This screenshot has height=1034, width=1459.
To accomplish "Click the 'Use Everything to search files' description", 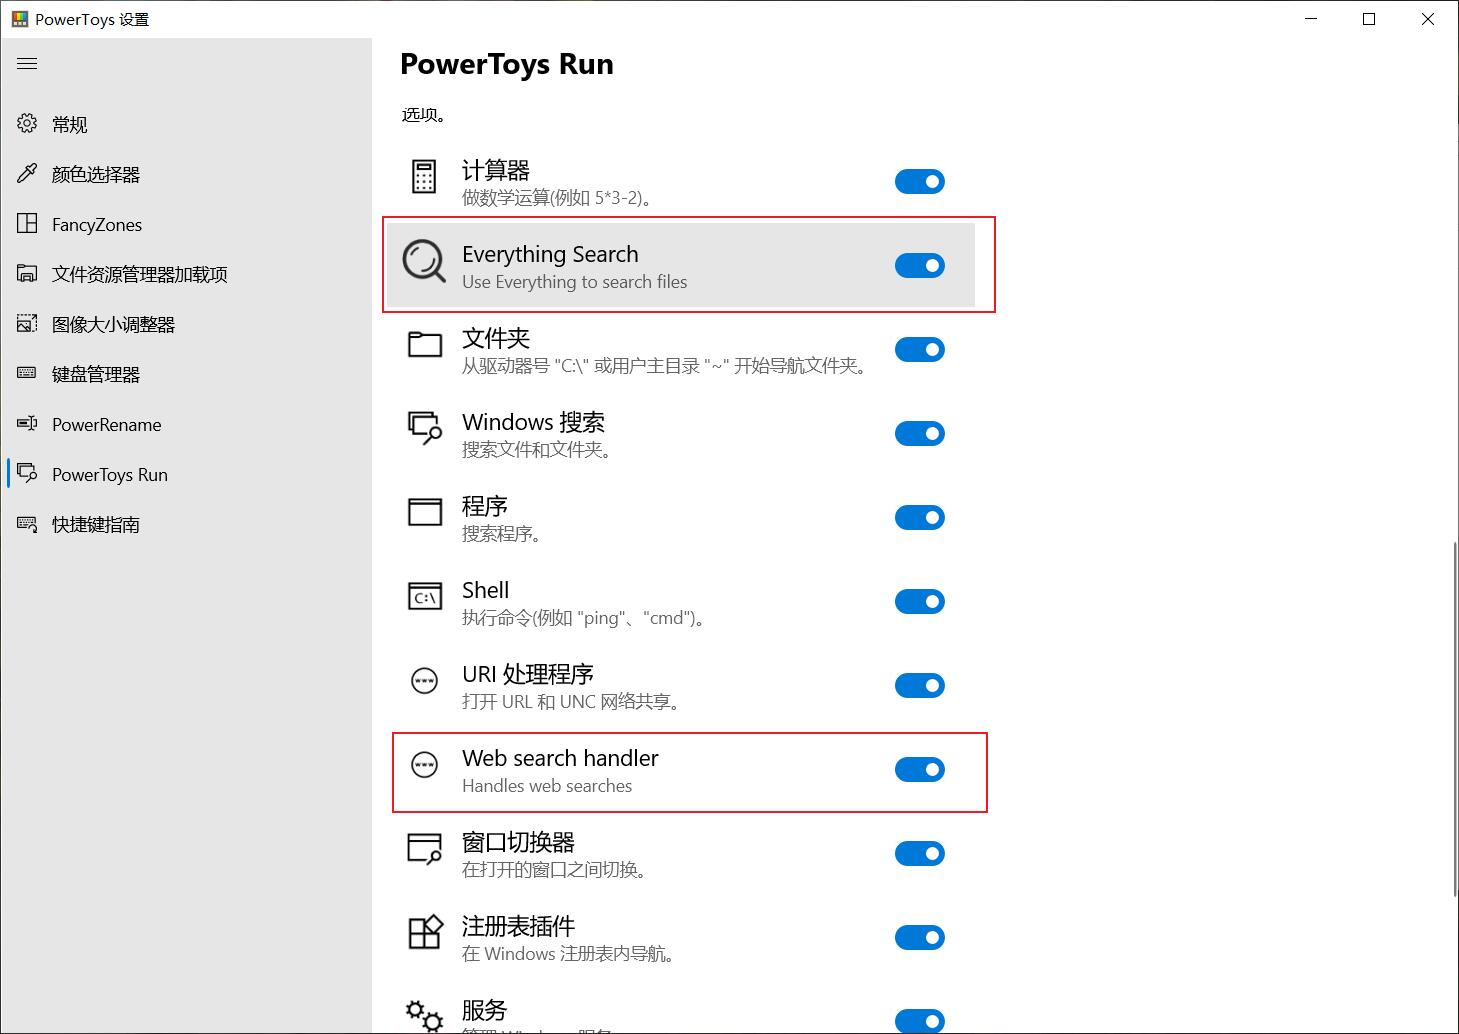I will tap(574, 282).
